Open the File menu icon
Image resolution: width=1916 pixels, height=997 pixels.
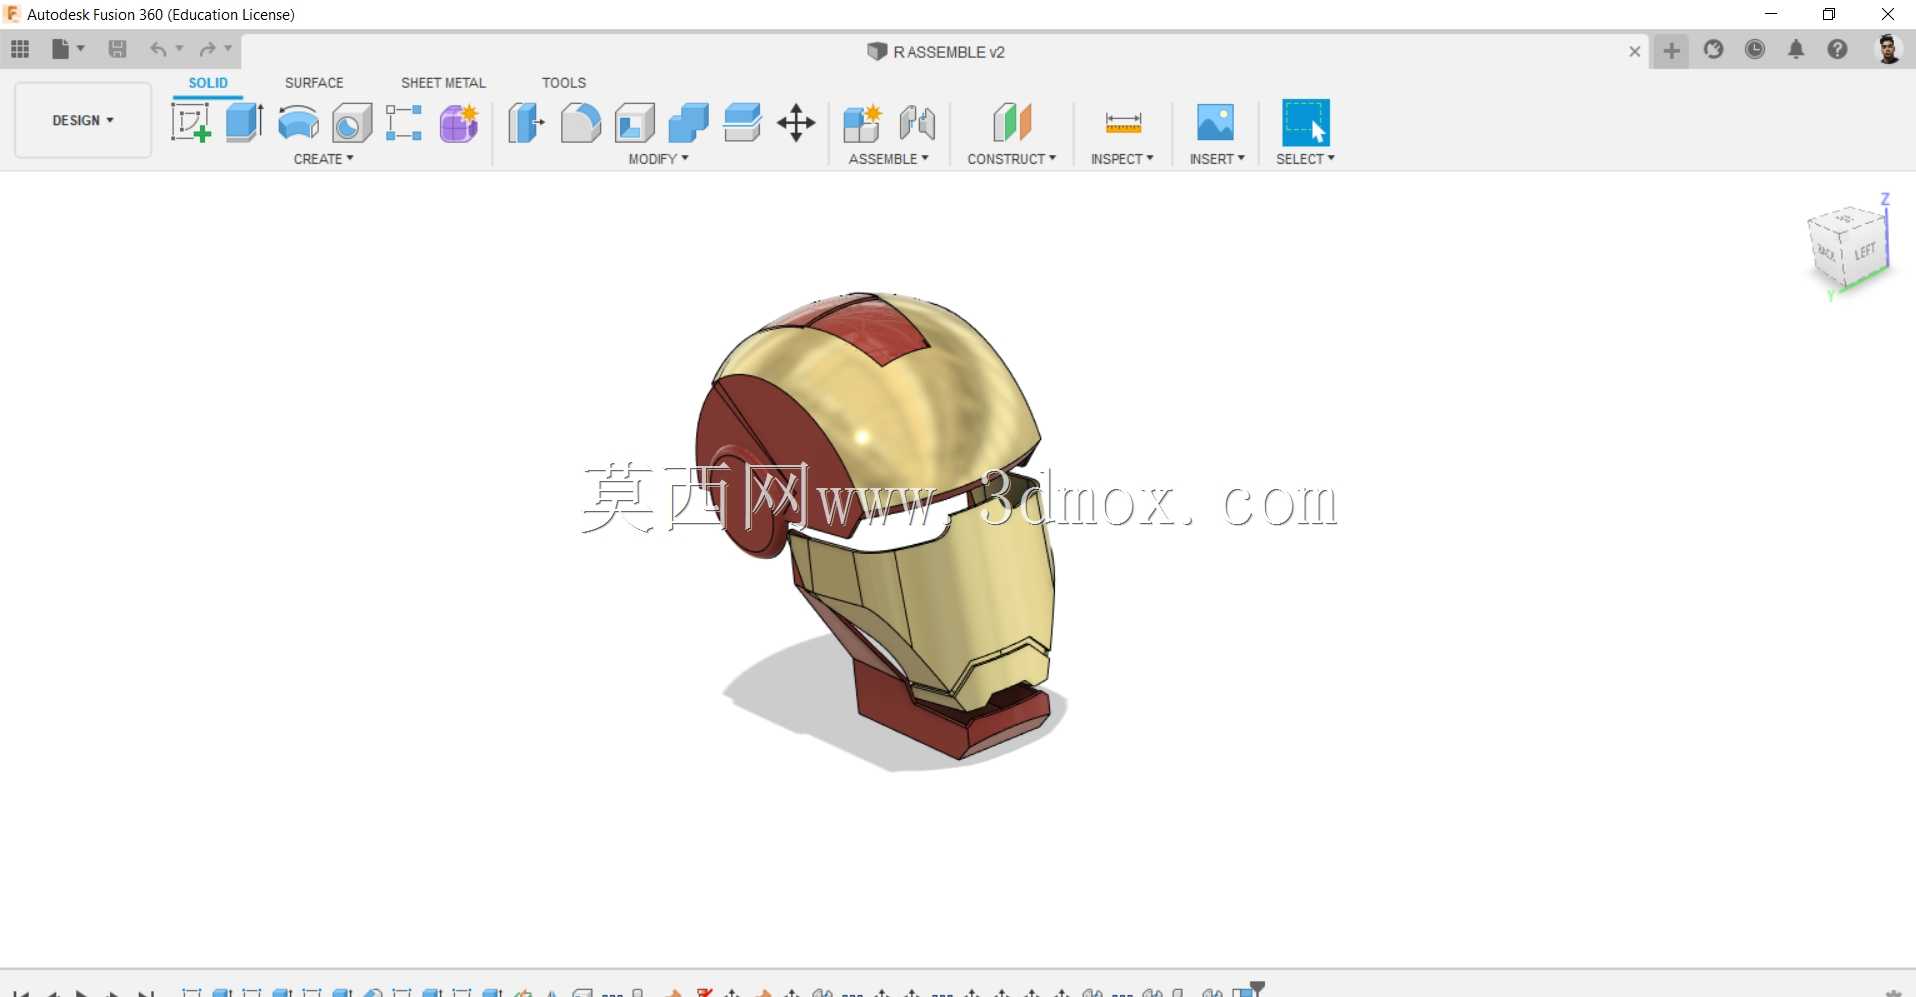click(61, 49)
